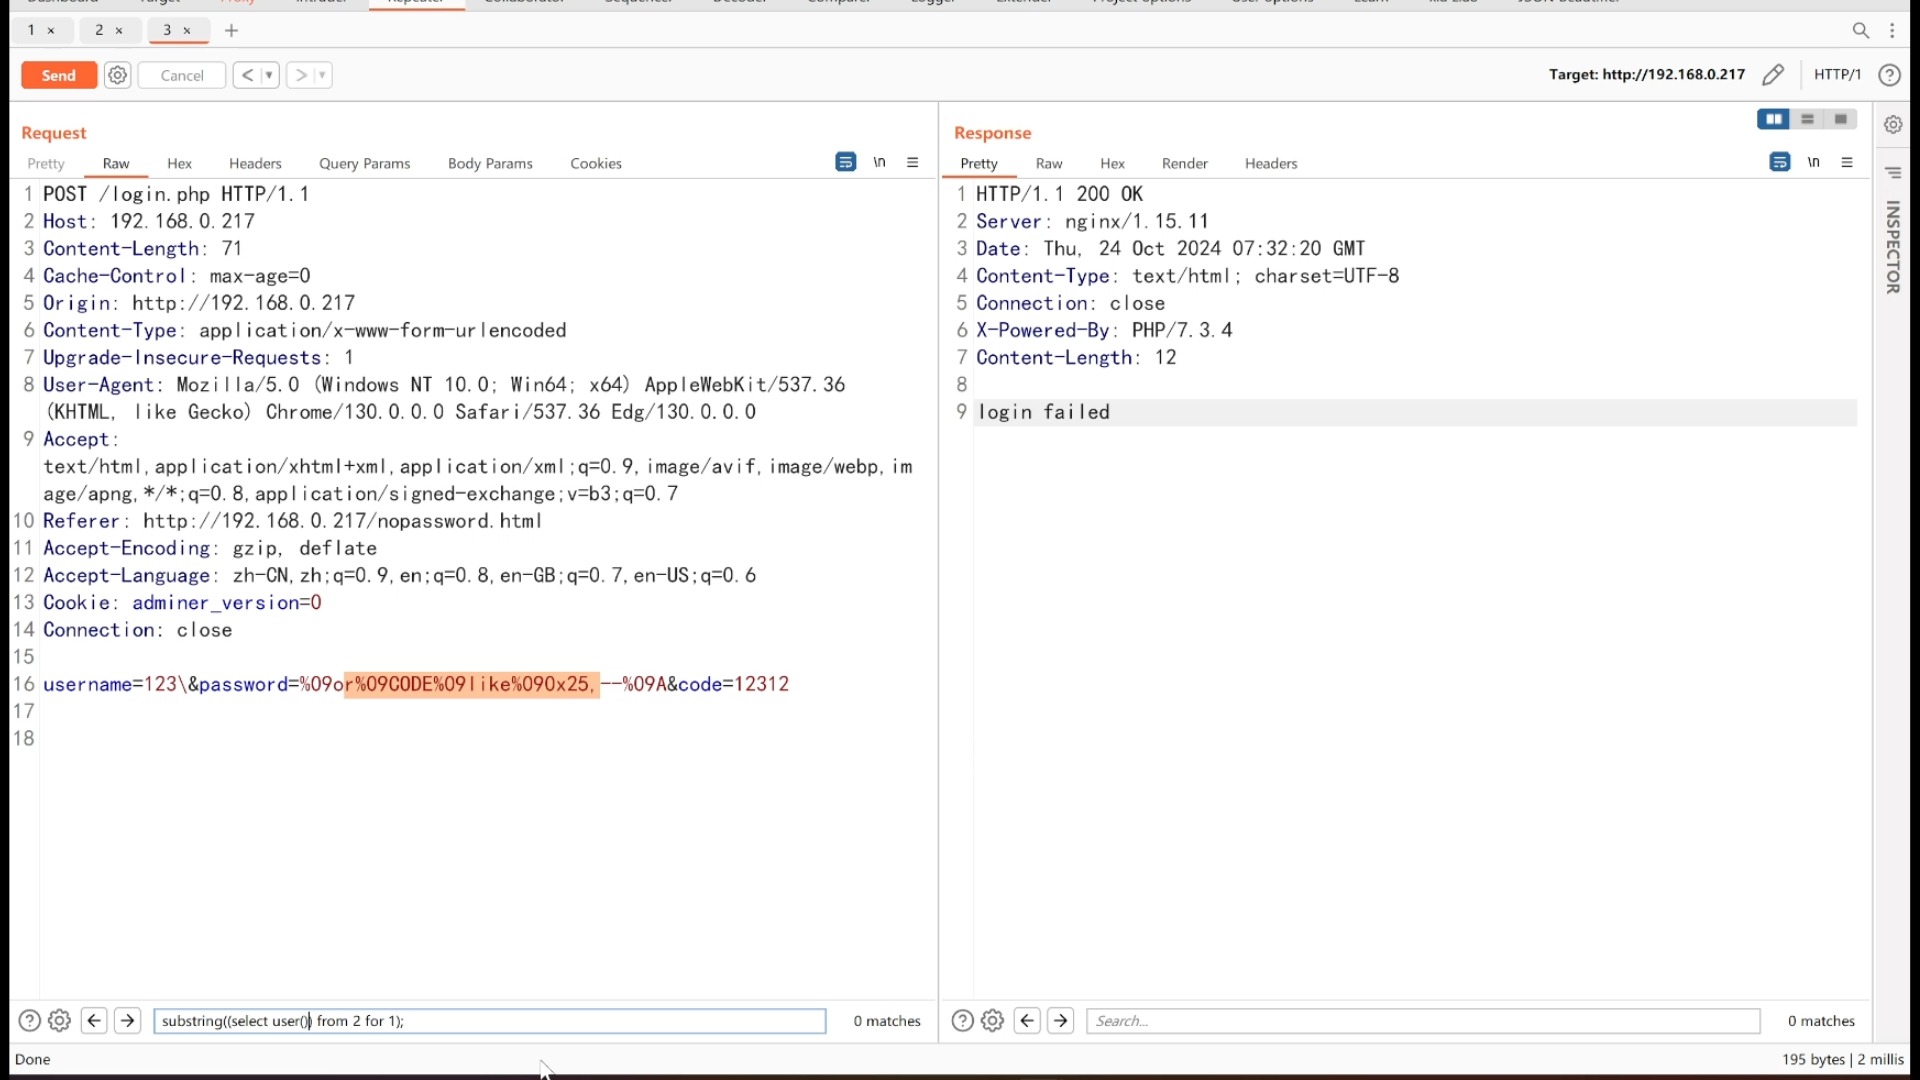Open the next history dropdown arrow
The image size is (1920, 1080).
click(322, 75)
